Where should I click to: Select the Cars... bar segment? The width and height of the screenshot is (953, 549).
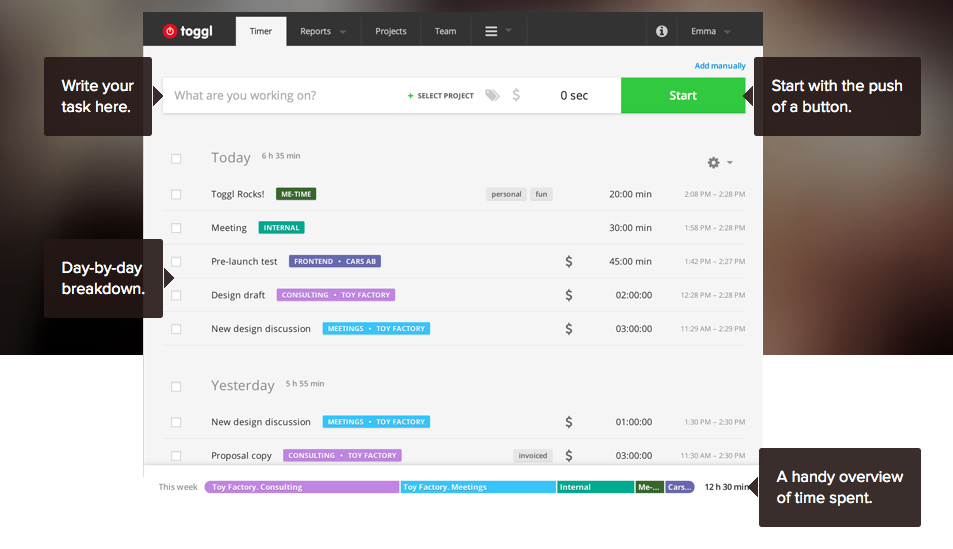pyautogui.click(x=680, y=487)
